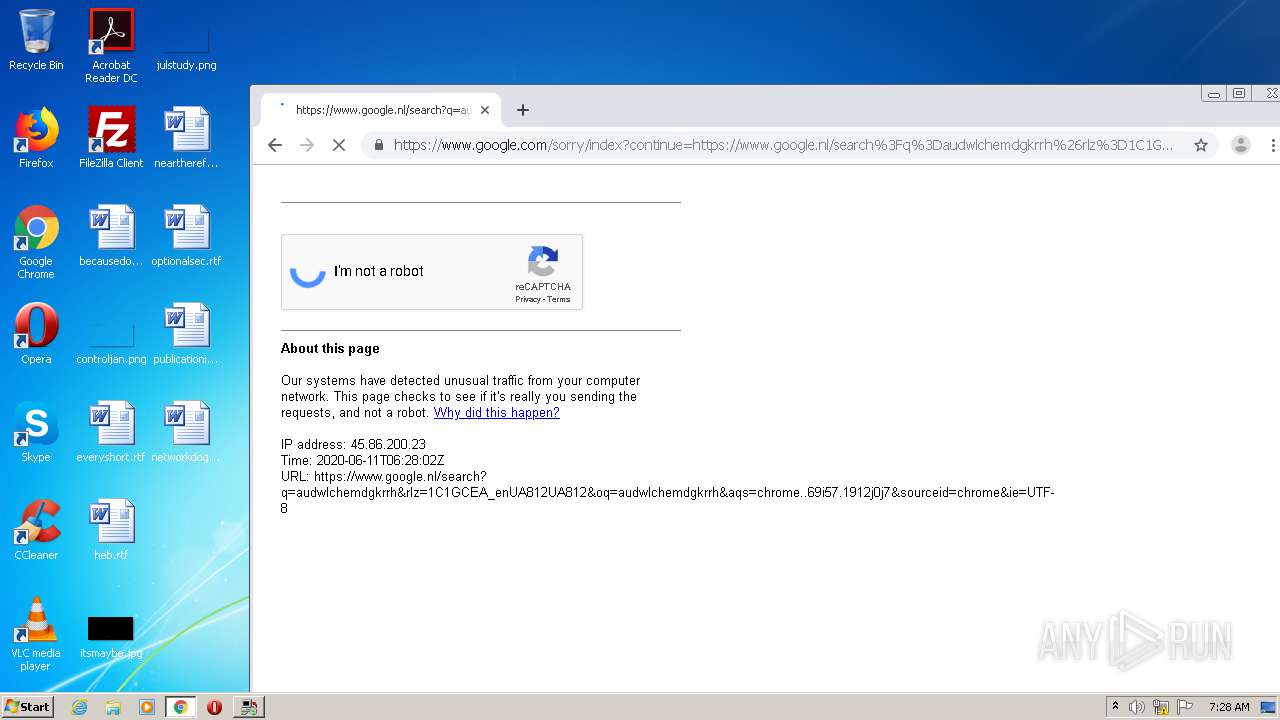Open a new tab with plus button
The height and width of the screenshot is (720, 1280).
pos(522,110)
